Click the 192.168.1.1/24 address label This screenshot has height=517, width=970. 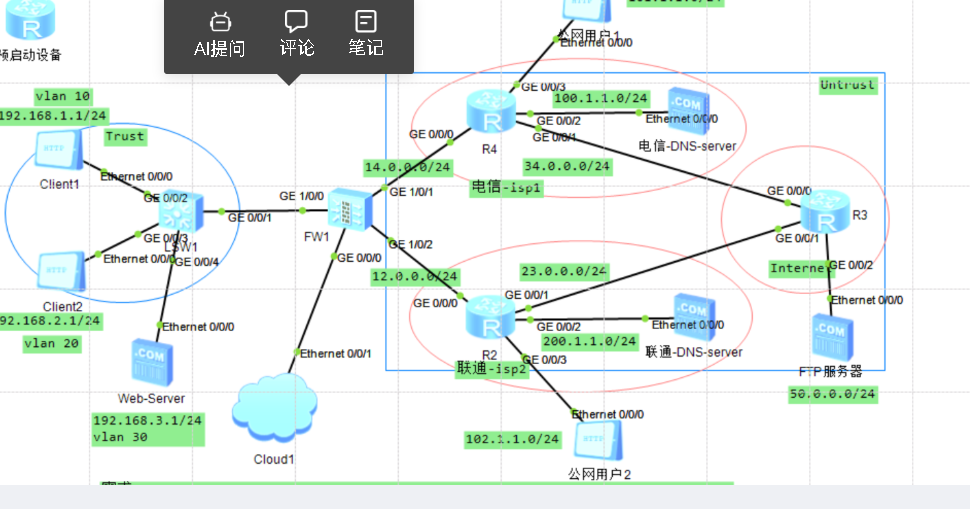pyautogui.click(x=54, y=116)
